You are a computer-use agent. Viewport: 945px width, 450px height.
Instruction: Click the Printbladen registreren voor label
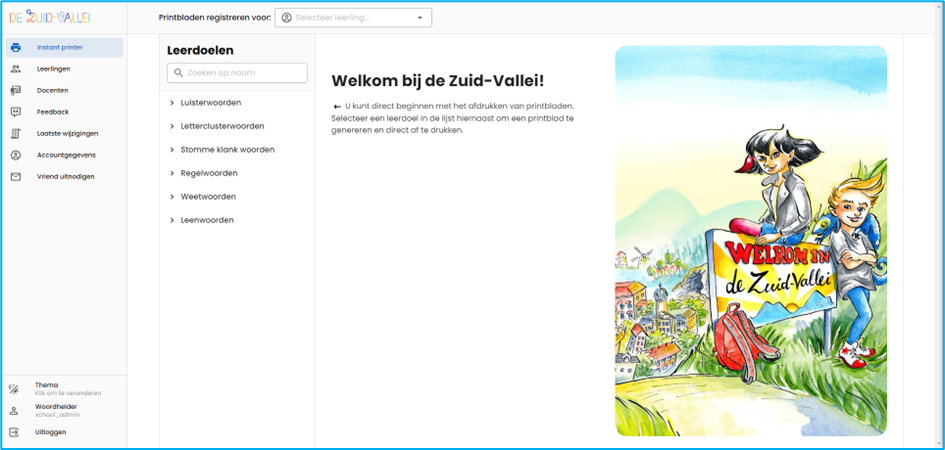tap(215, 18)
